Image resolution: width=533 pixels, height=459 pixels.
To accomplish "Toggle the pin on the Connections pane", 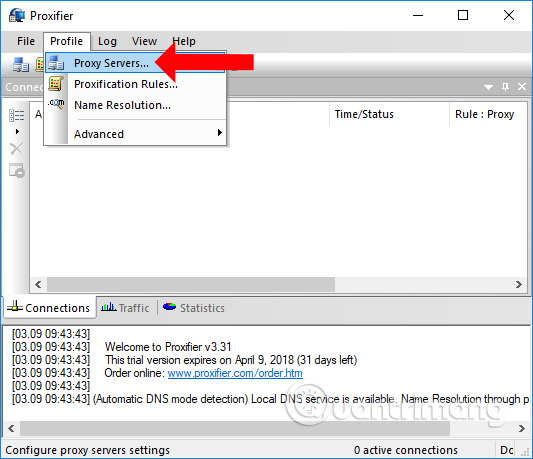I will point(505,87).
